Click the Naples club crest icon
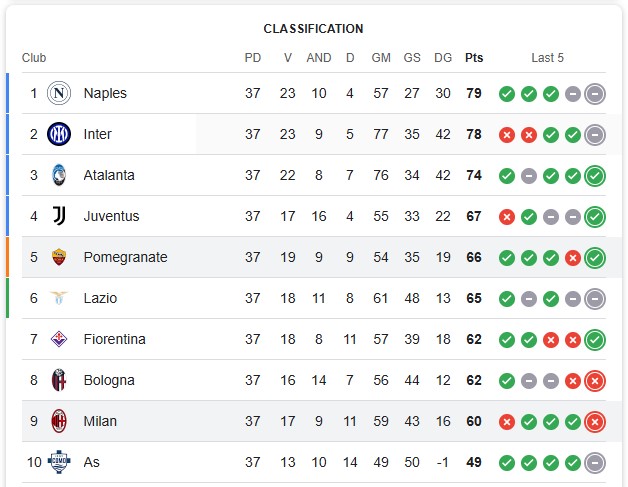Image resolution: width=628 pixels, height=487 pixels. click(x=59, y=93)
